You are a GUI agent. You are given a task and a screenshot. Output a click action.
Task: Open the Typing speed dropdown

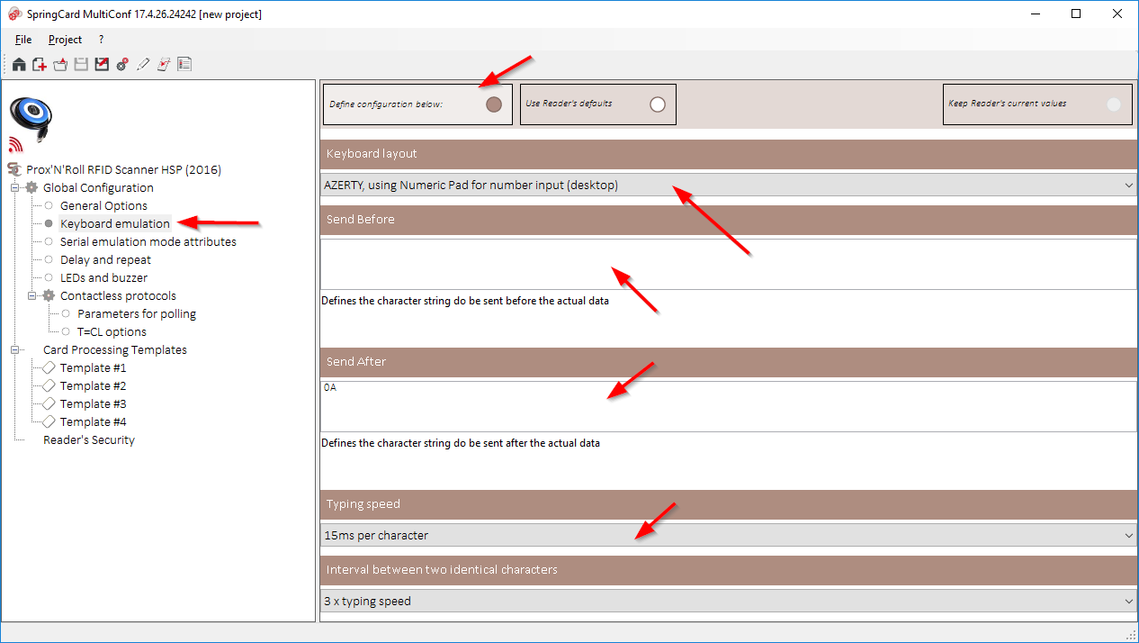pyautogui.click(x=728, y=535)
